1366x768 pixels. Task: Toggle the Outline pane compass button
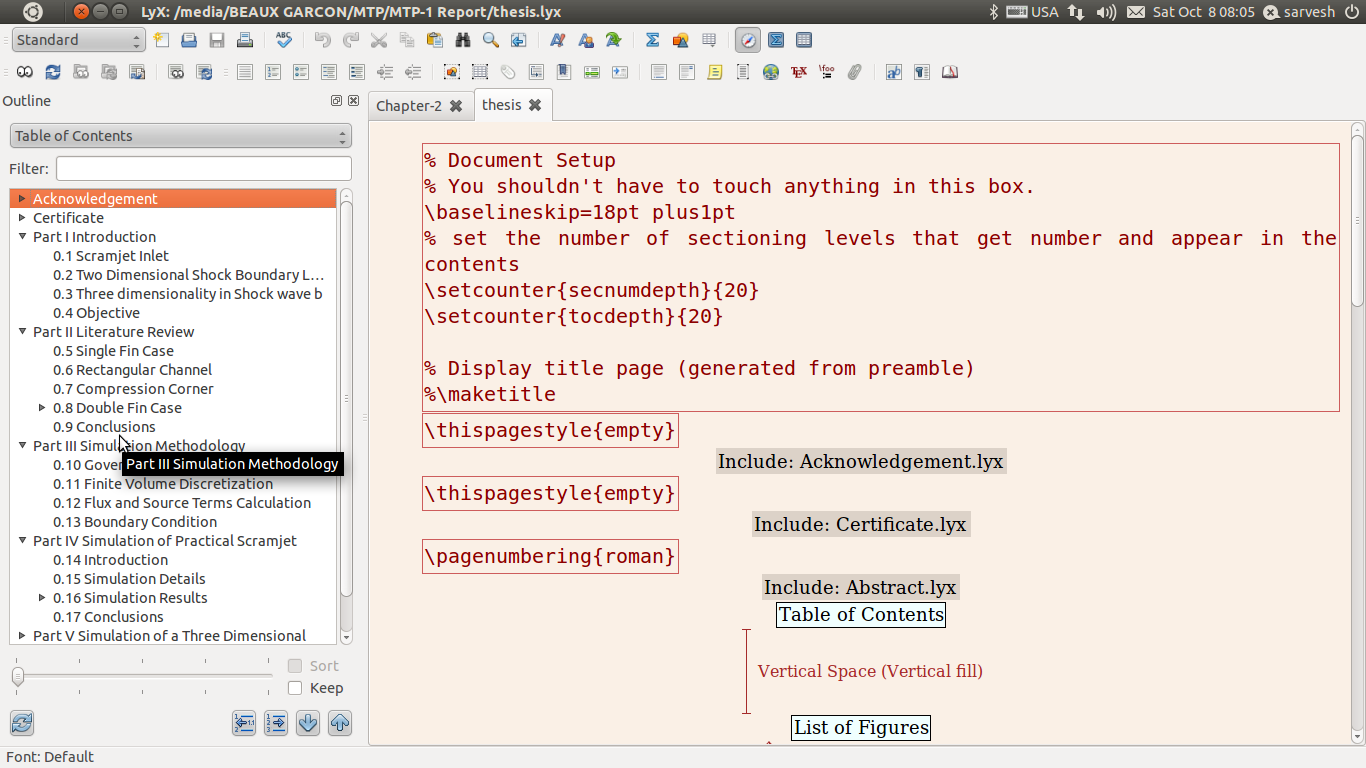coord(747,40)
